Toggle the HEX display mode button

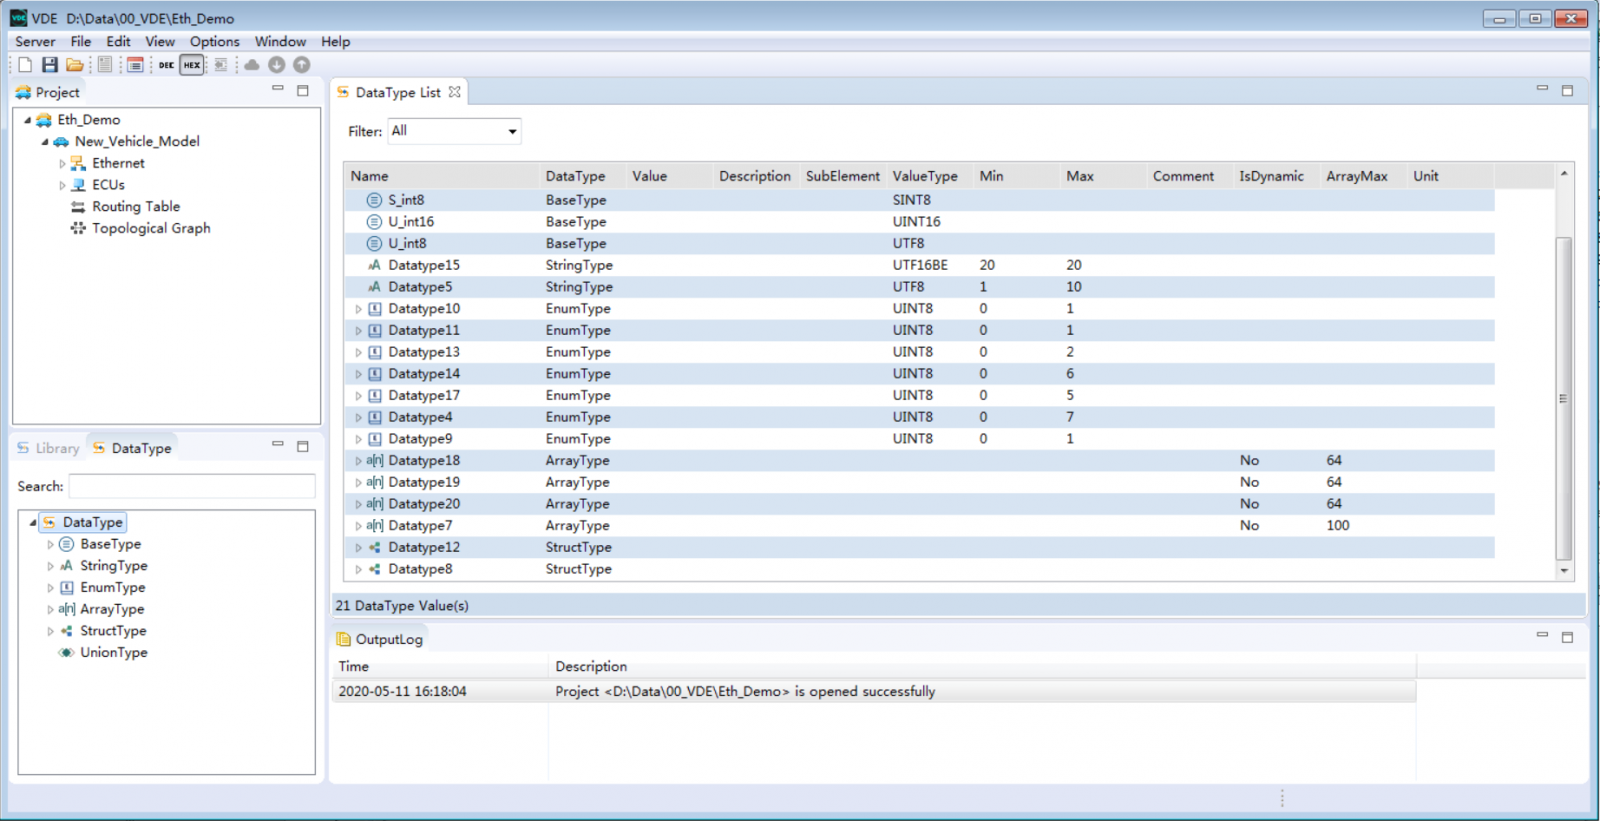tap(192, 65)
